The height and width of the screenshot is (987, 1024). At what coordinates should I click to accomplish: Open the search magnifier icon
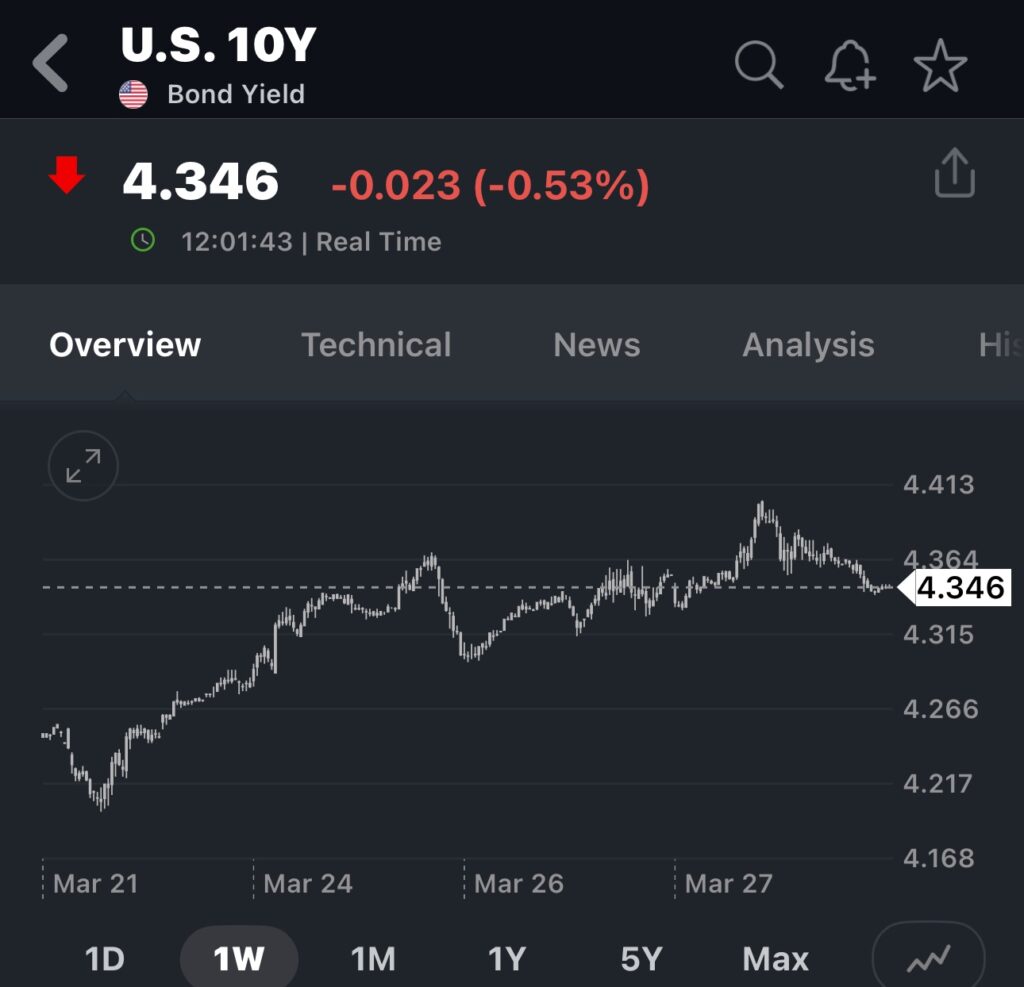[x=759, y=66]
